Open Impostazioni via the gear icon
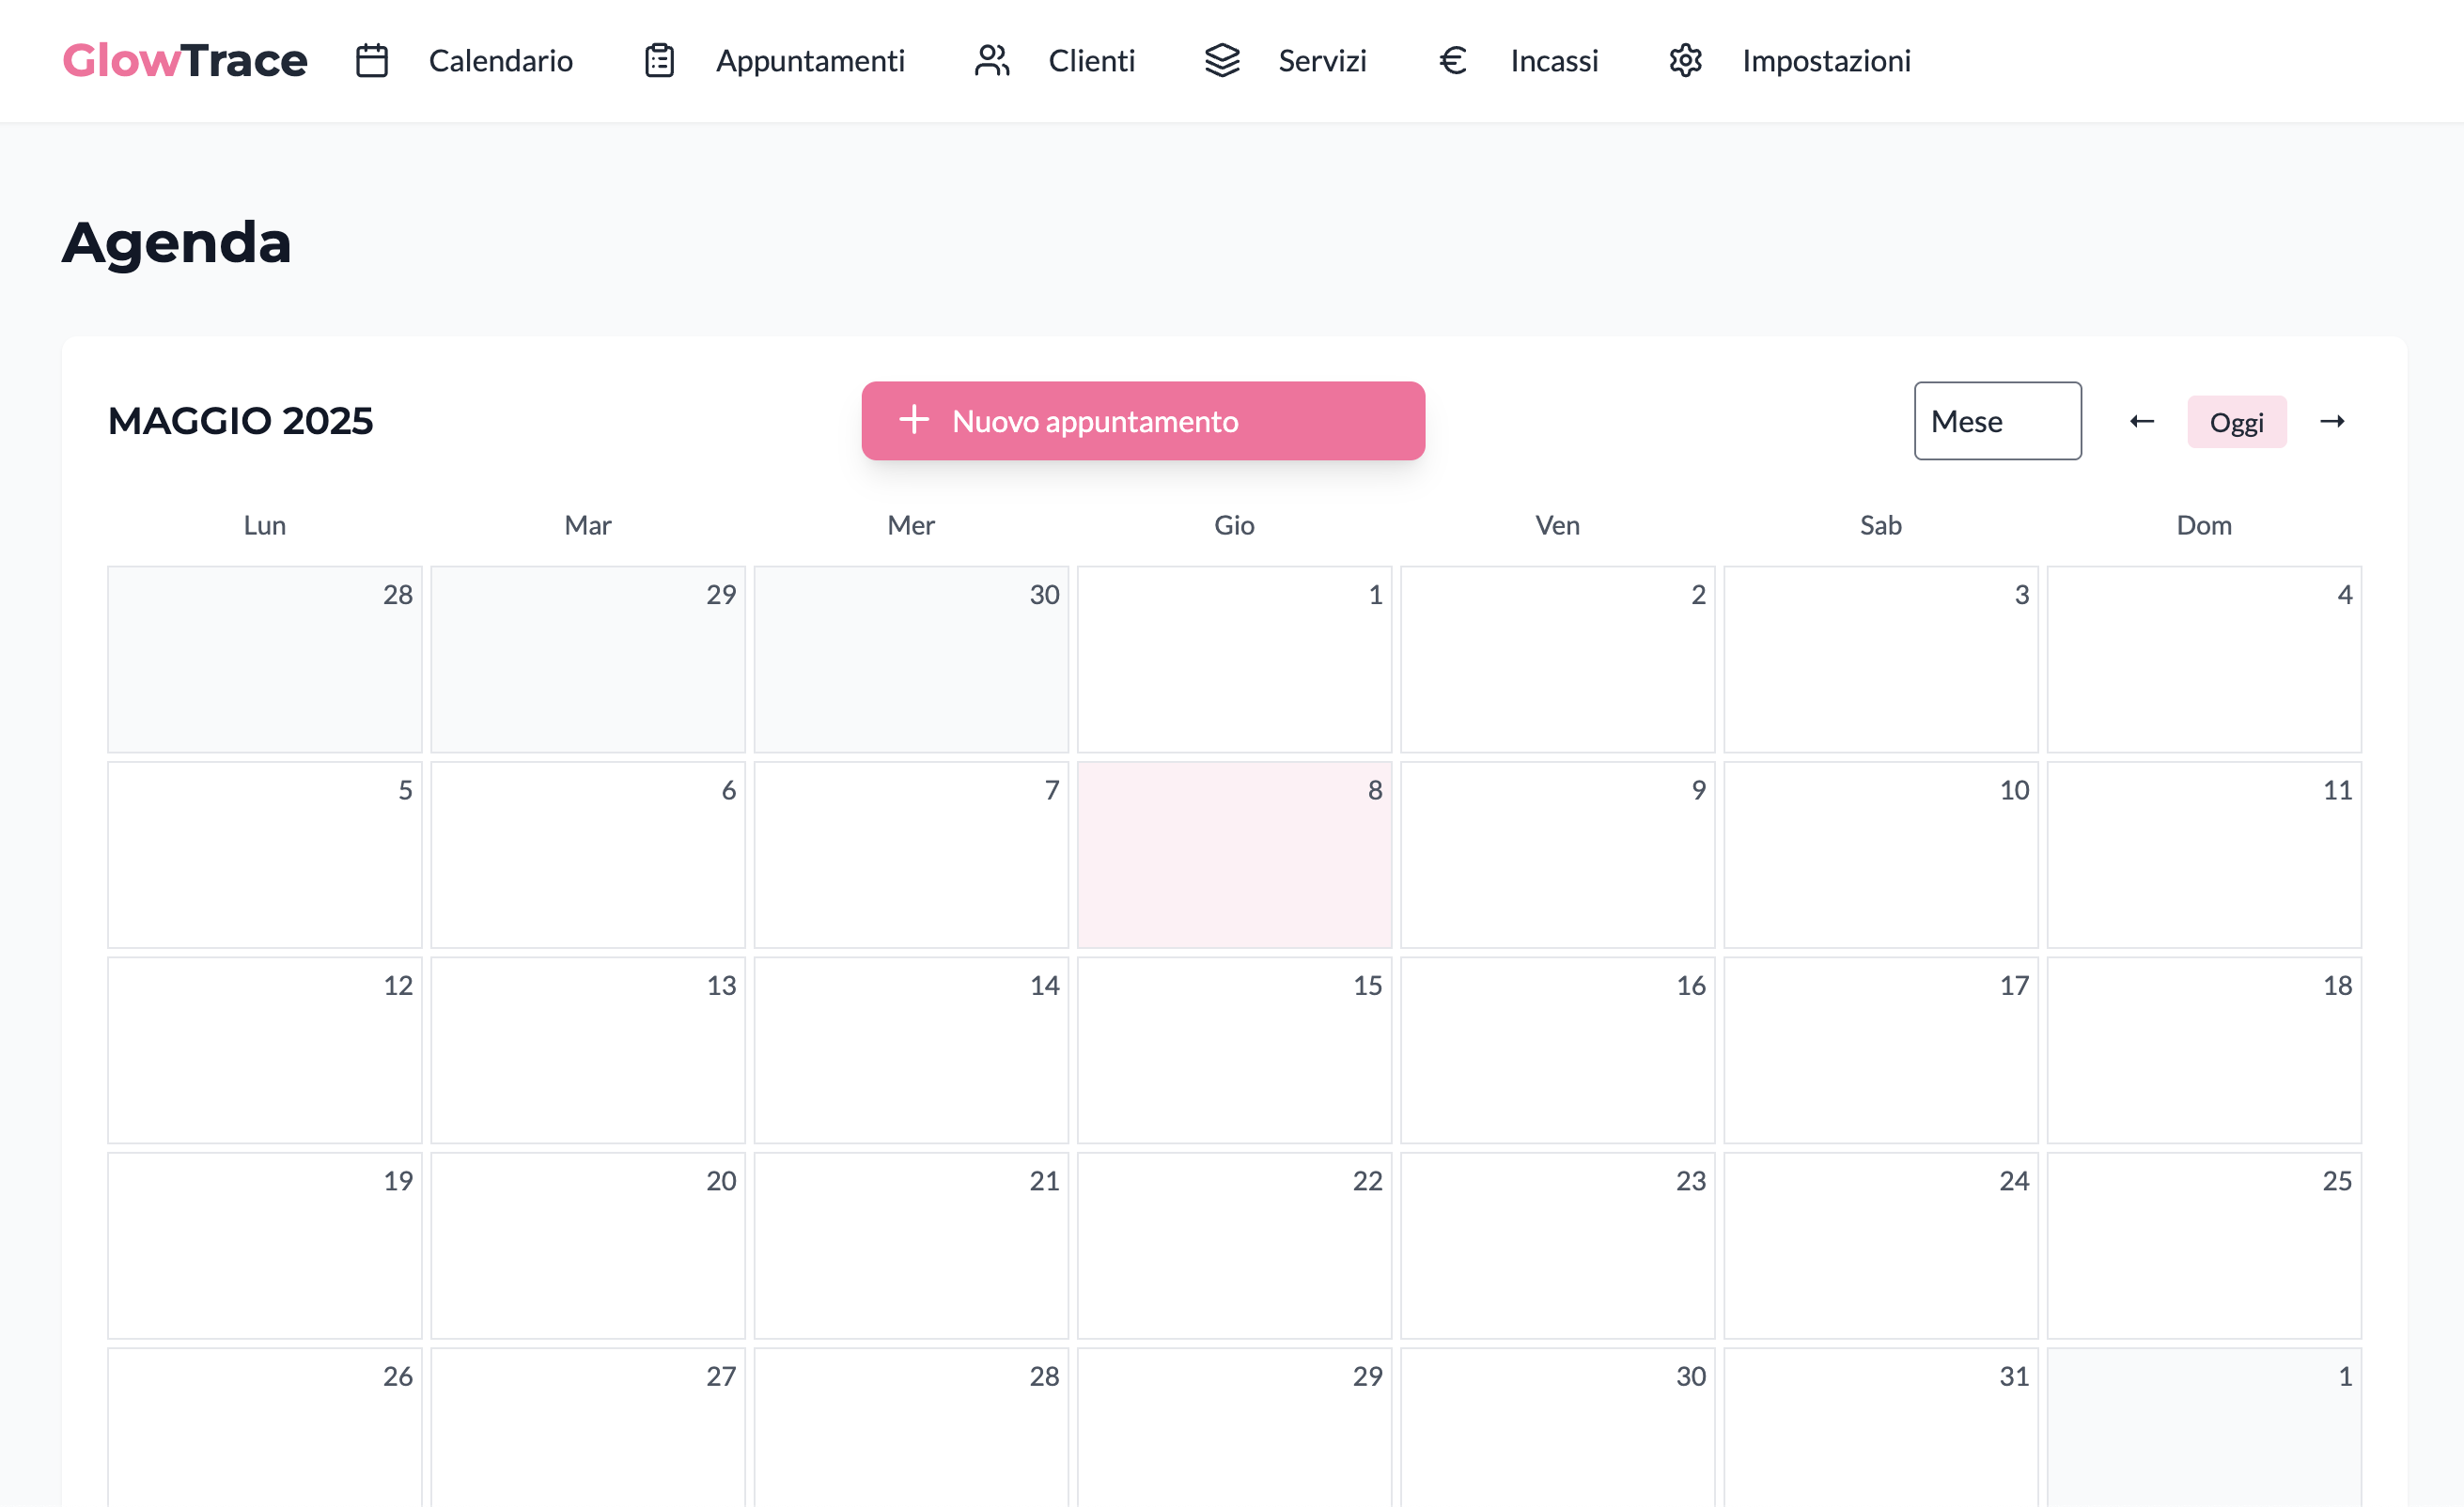2464x1507 pixels. (x=1685, y=61)
